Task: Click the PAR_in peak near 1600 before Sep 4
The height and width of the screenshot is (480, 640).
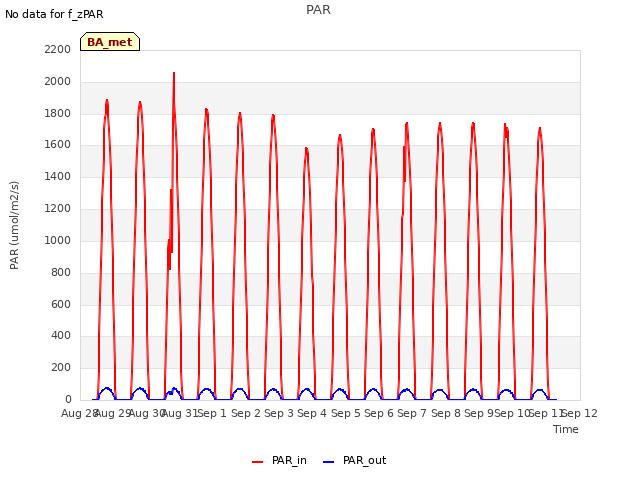Action: pyautogui.click(x=306, y=149)
